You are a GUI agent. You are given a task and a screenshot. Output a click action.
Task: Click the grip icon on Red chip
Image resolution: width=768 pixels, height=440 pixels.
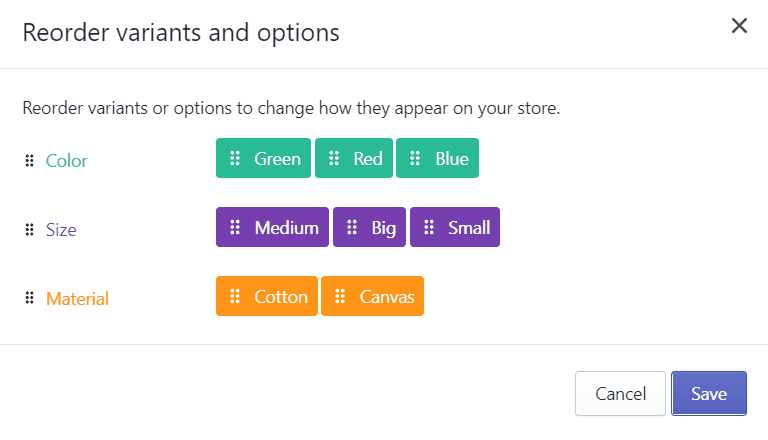coord(334,158)
